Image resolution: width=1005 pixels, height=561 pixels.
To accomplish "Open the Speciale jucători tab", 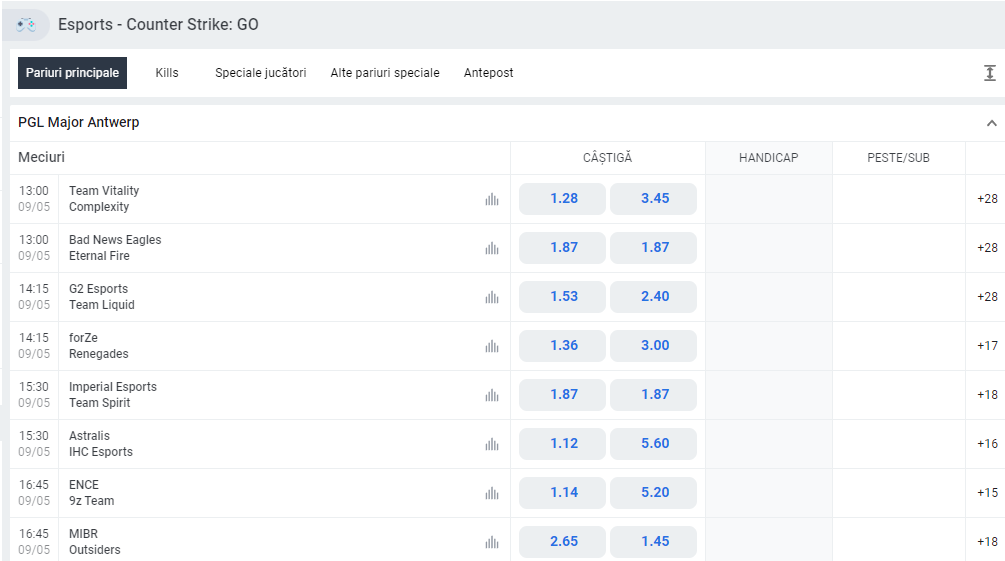I will (x=260, y=73).
